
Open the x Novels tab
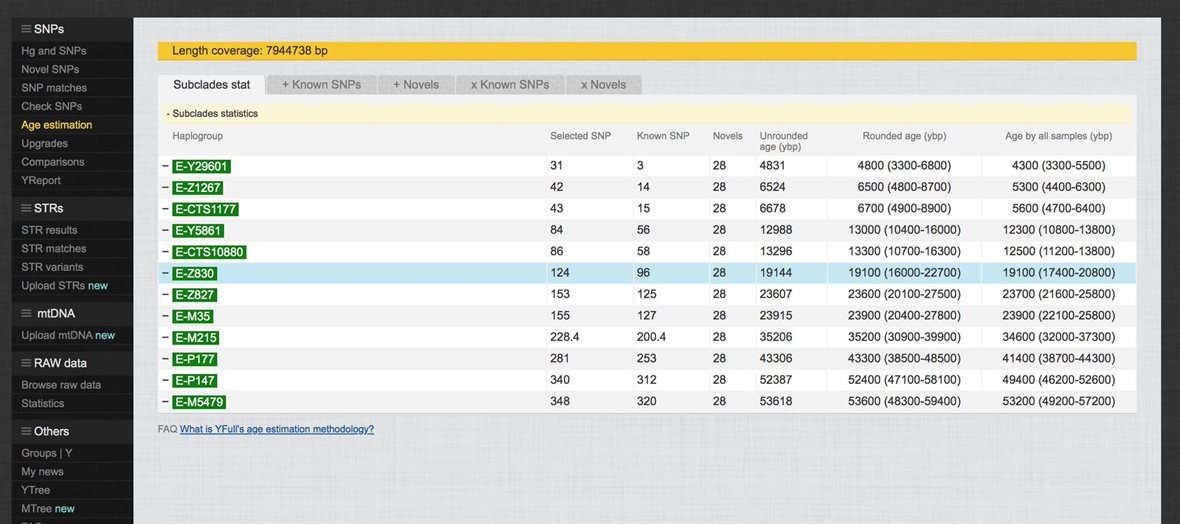click(x=603, y=85)
